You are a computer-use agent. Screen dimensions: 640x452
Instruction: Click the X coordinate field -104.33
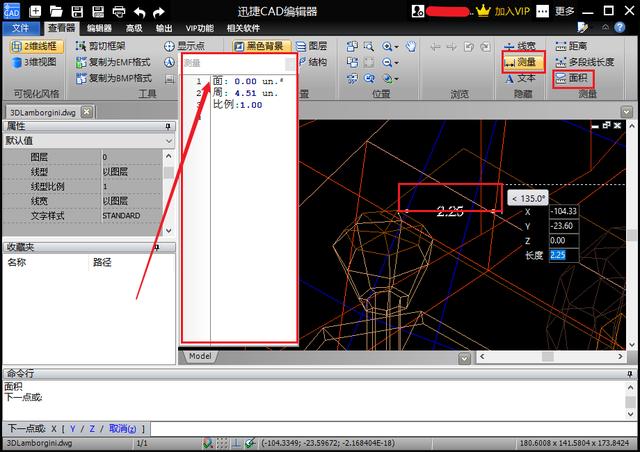(564, 211)
